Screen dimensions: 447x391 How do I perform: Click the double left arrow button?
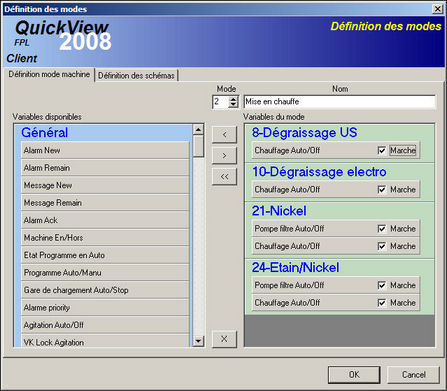tap(224, 177)
